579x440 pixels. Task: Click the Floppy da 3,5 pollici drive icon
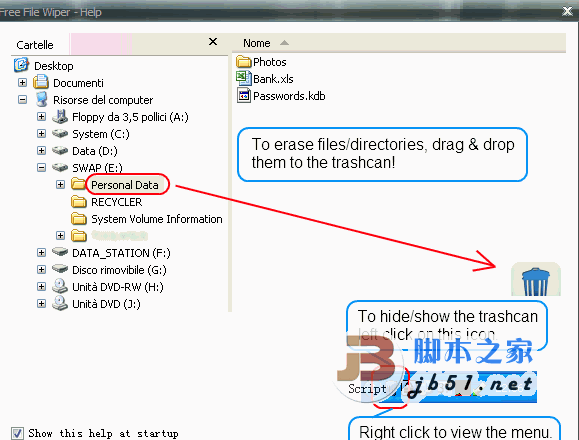coord(60,117)
